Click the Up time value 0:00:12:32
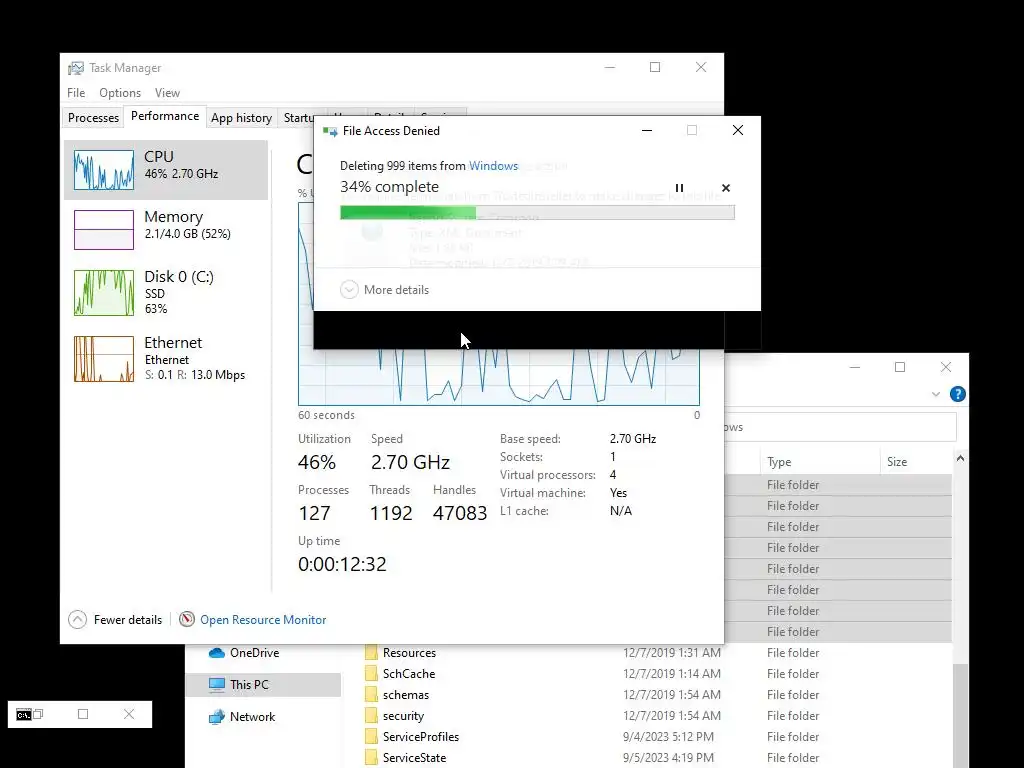Screen dimensions: 1024x768 [342, 564]
